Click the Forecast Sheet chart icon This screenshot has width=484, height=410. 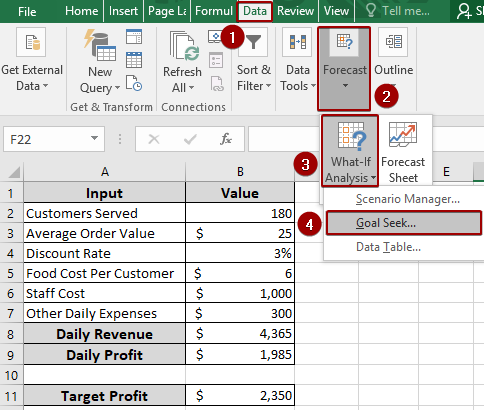(403, 134)
